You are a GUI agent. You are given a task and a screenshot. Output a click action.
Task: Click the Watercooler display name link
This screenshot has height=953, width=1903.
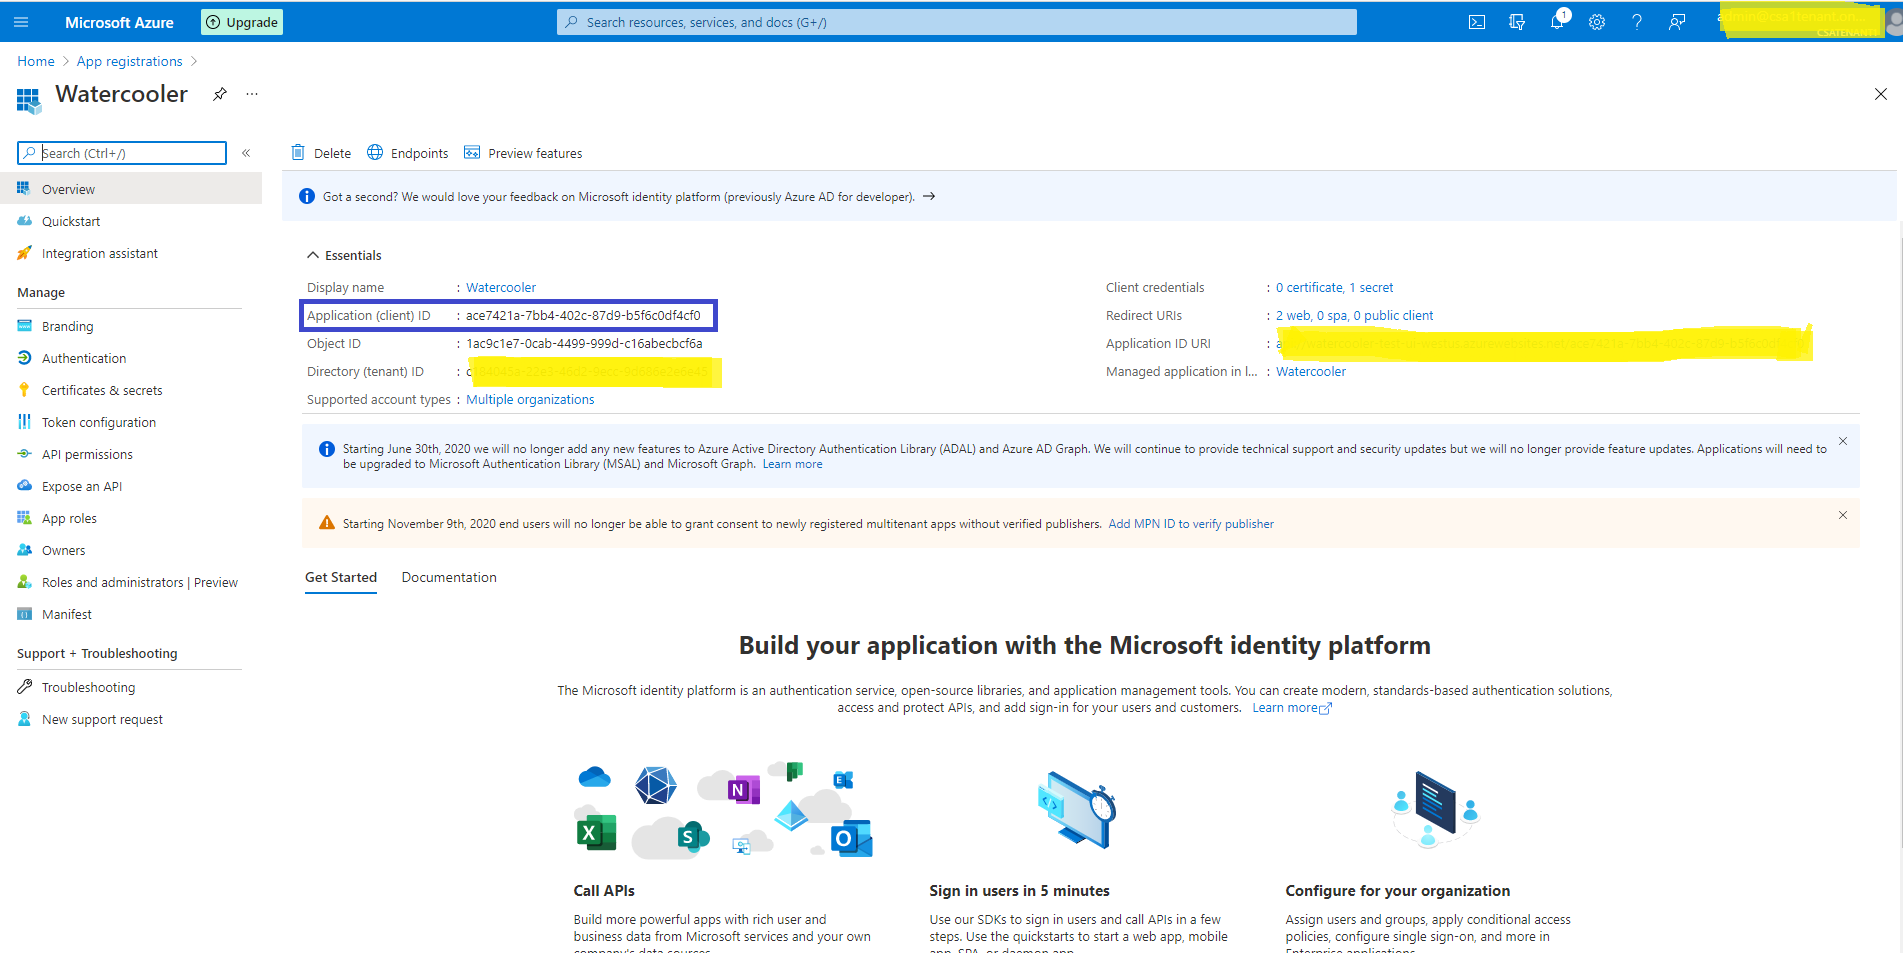click(x=501, y=287)
